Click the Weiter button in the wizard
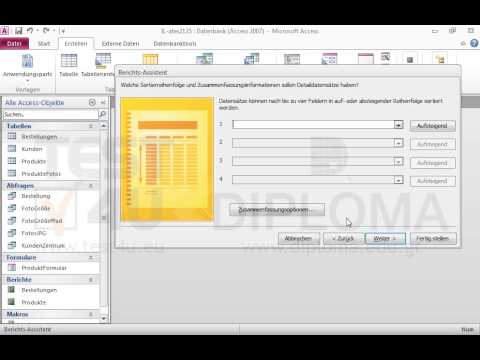The image size is (480, 360). (x=385, y=239)
